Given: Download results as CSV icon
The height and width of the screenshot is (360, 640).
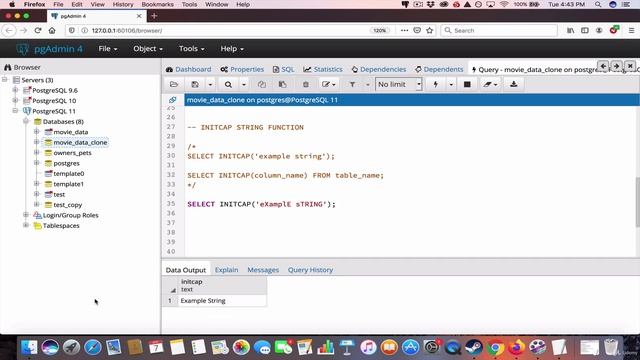Looking at the screenshot, I should 513,84.
